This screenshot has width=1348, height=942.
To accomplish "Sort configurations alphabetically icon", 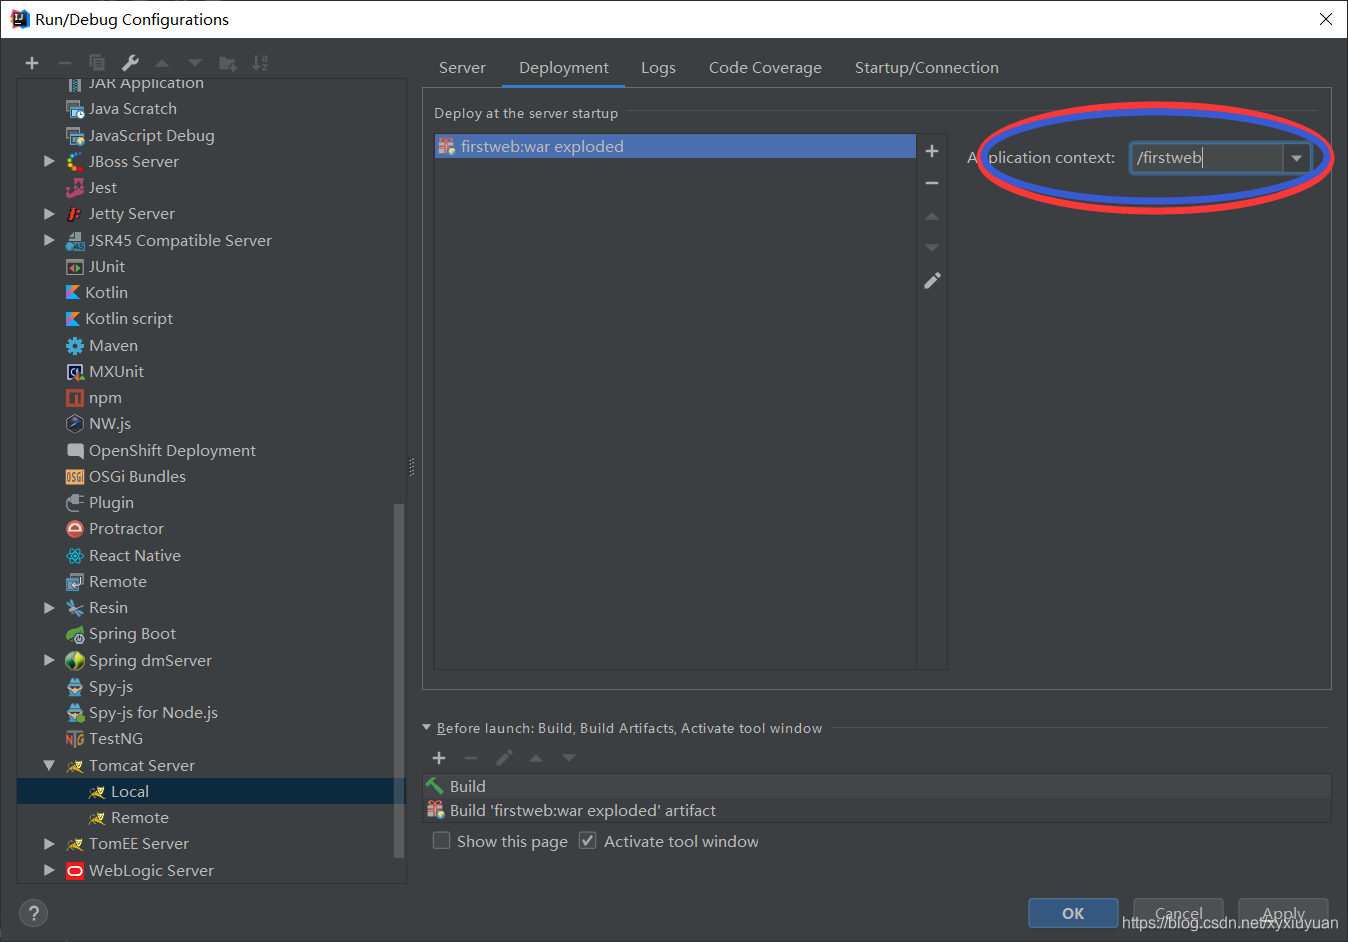I will (x=260, y=63).
